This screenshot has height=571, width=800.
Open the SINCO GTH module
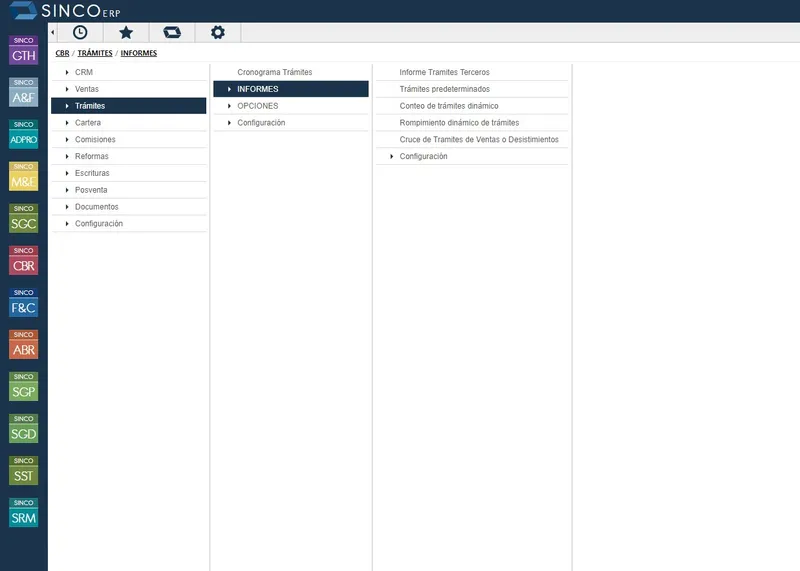[x=23, y=50]
